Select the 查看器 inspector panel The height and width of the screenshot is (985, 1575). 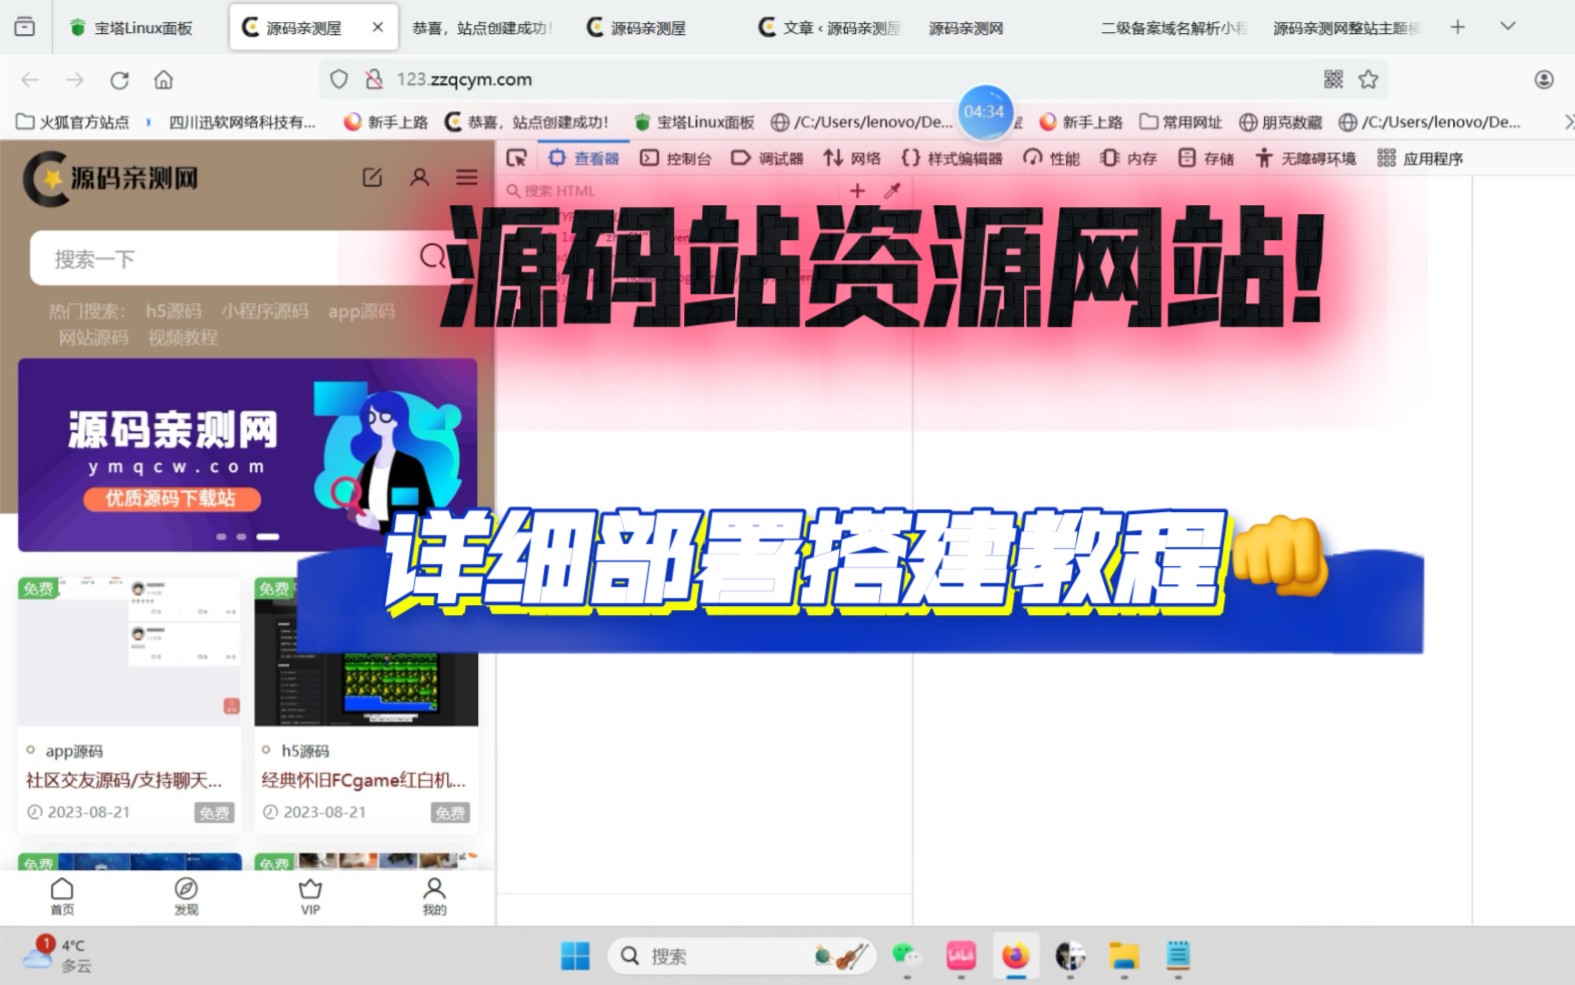coord(583,158)
